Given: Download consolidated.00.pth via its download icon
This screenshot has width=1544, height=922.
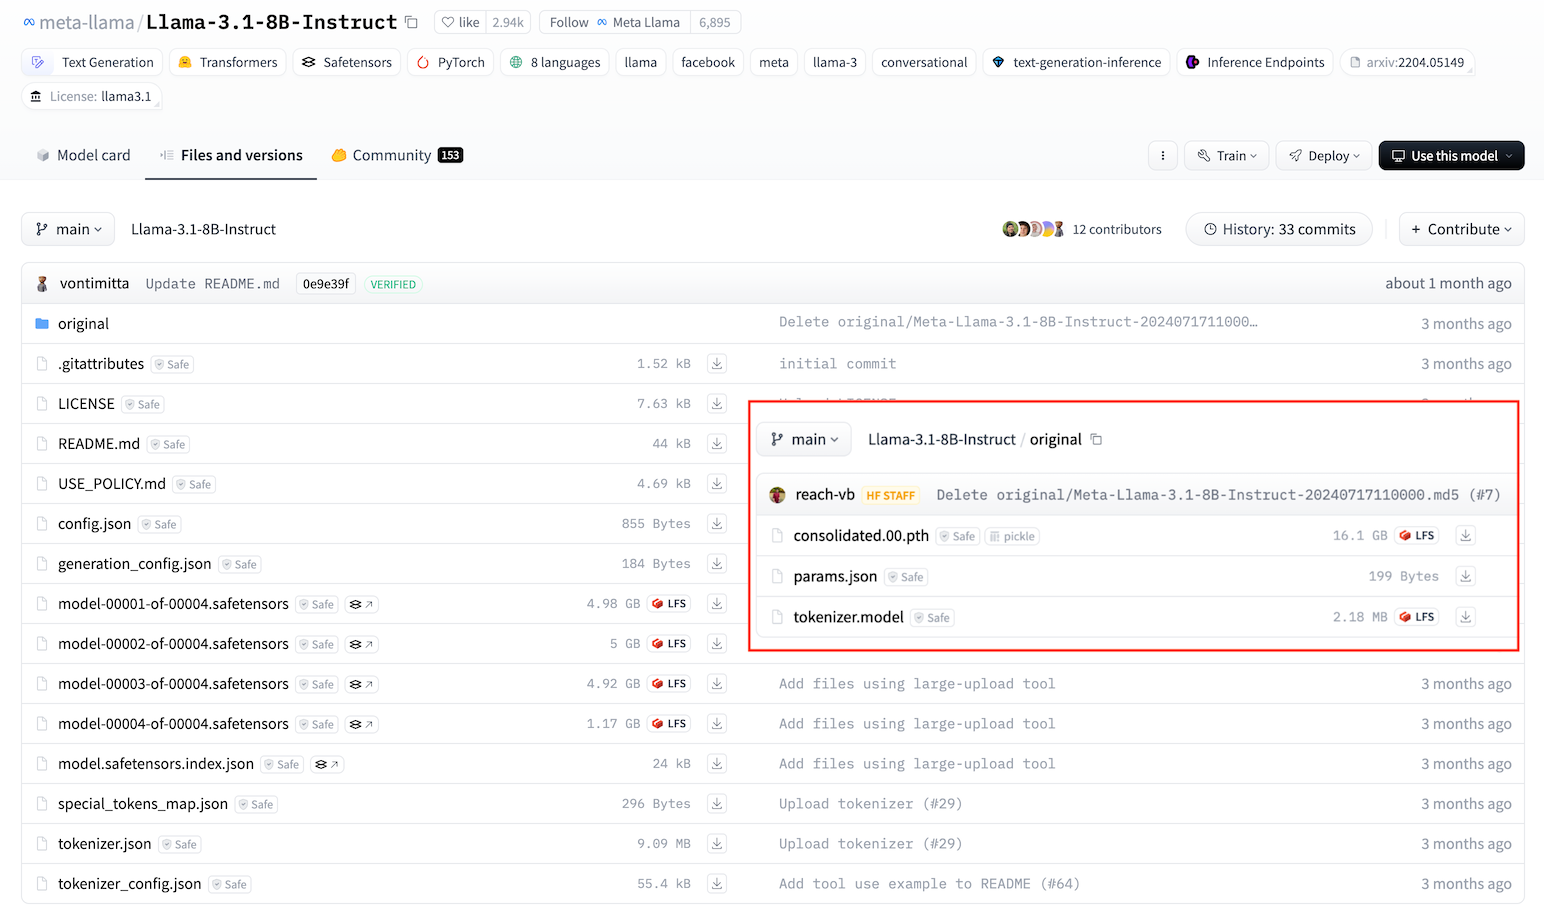Looking at the screenshot, I should click(1465, 536).
